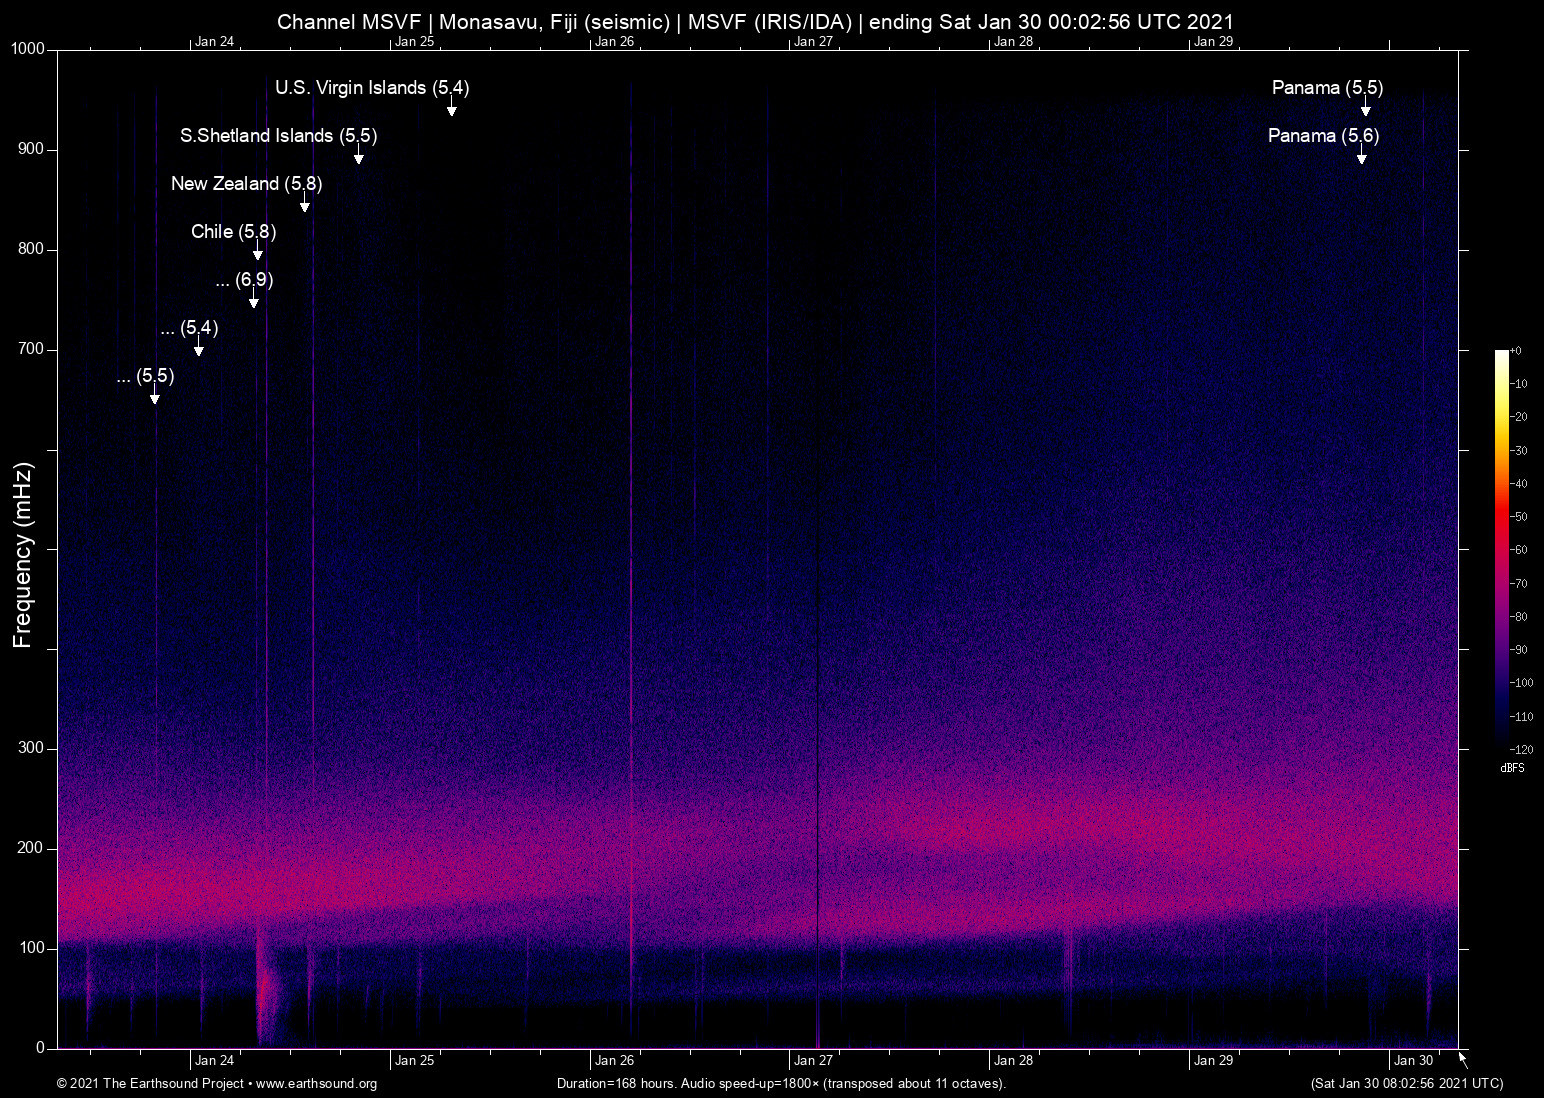Select the S.Shetland Islands (5.5) annotation

pos(279,136)
